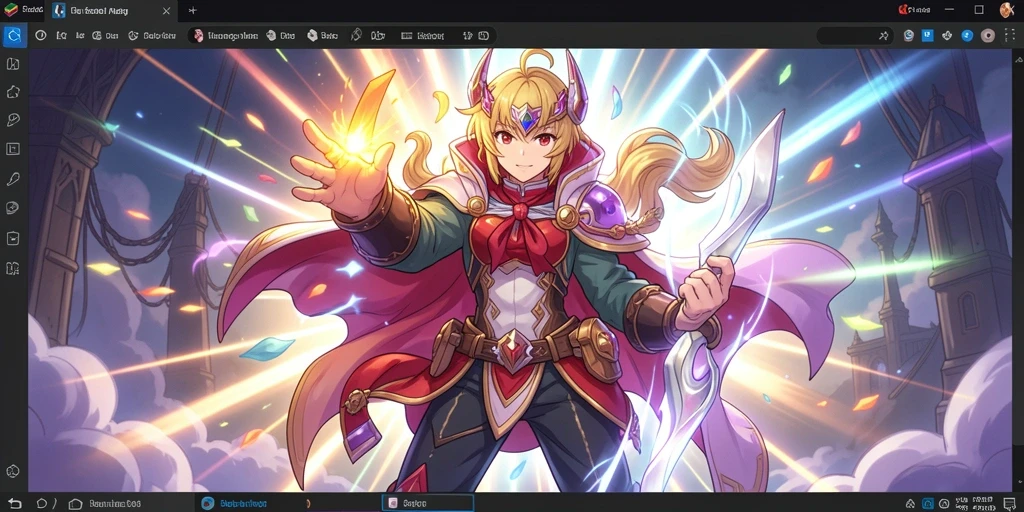Click the red character avatar toolbar icon
1024x512 pixels.
point(199,36)
